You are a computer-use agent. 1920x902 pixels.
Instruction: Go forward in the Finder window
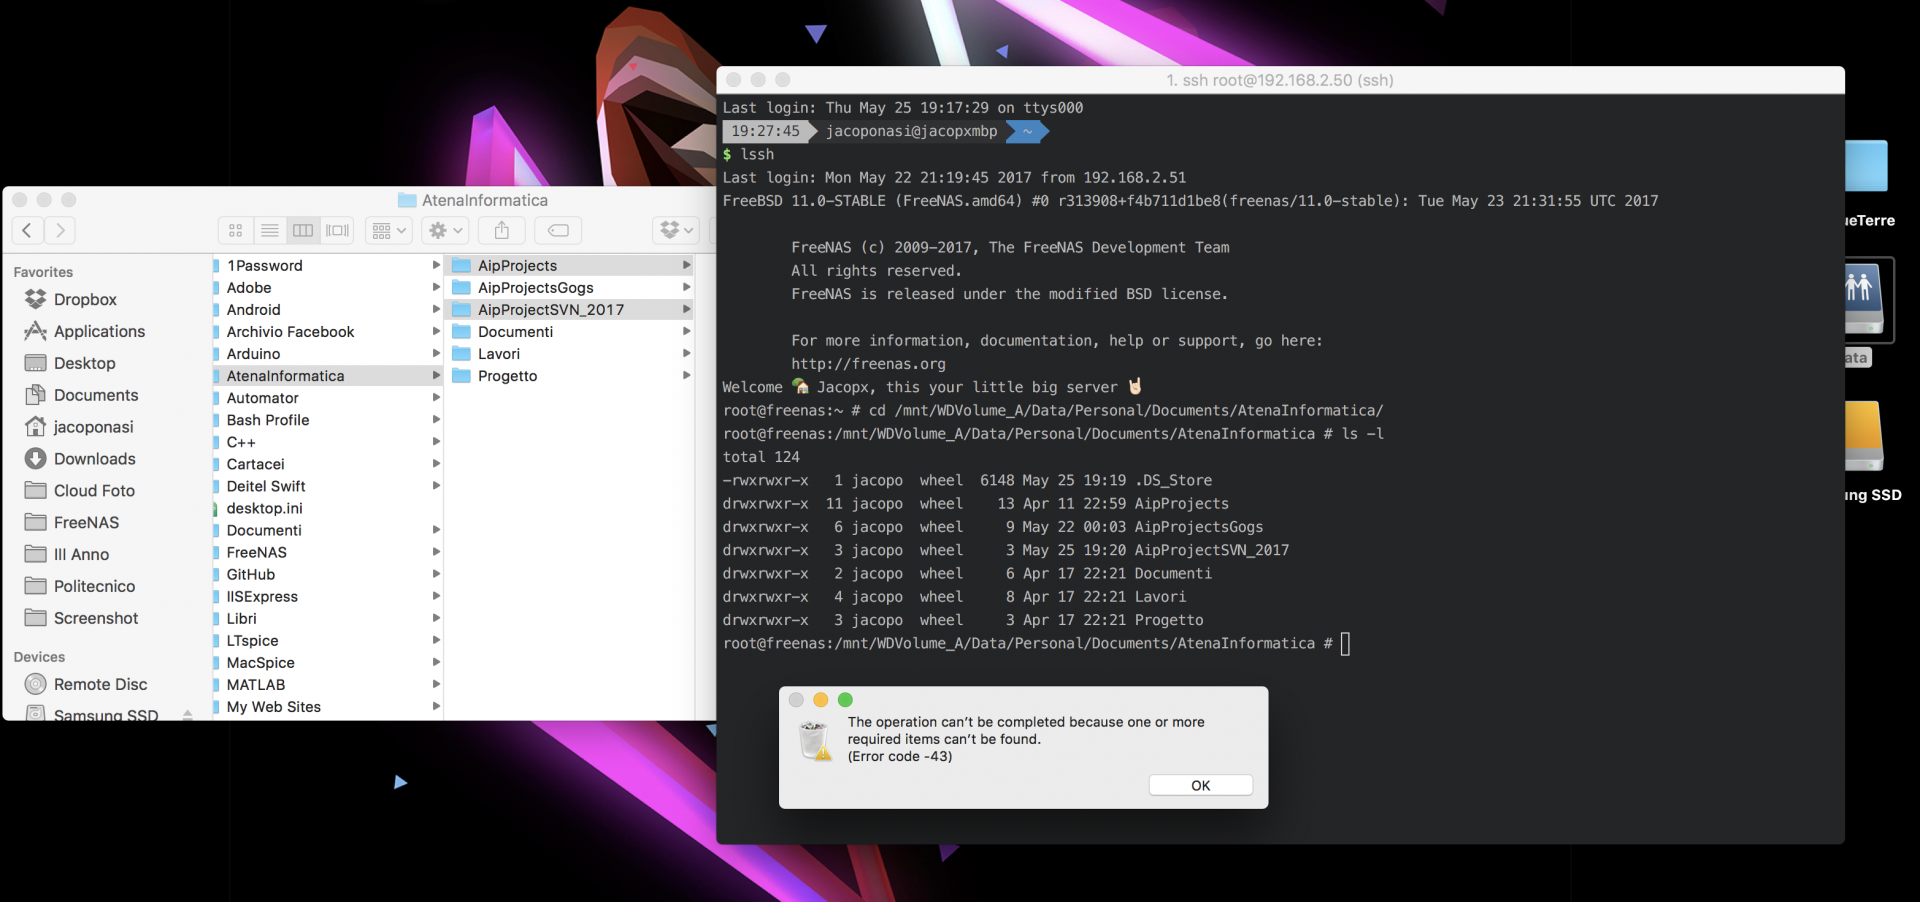tap(60, 231)
